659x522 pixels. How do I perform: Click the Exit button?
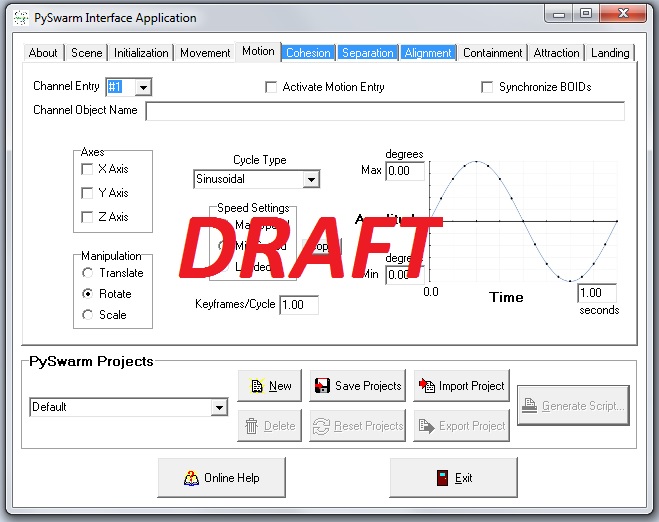453,477
